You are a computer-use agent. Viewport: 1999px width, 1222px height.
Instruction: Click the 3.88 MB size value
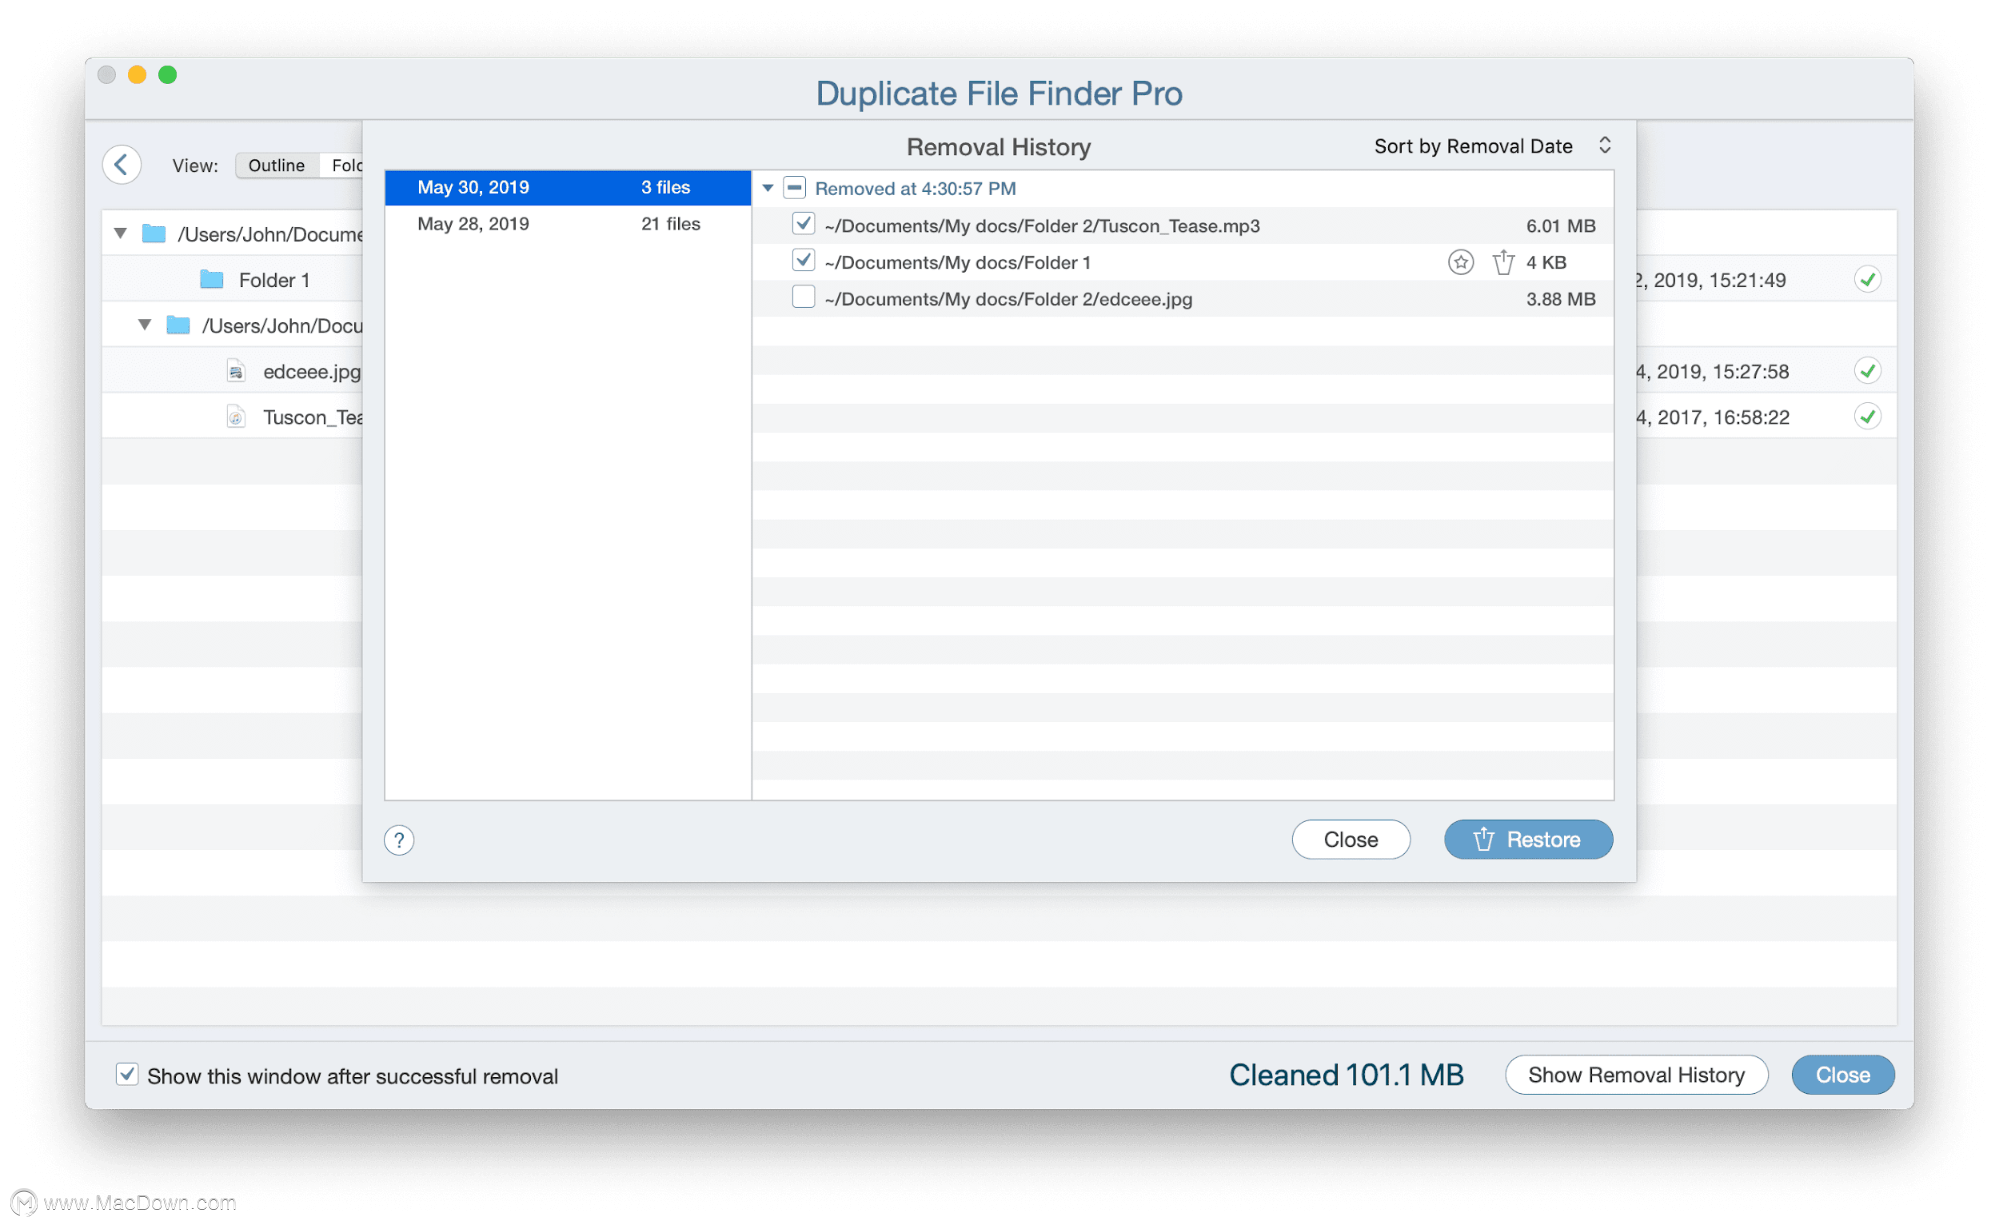coord(1560,299)
